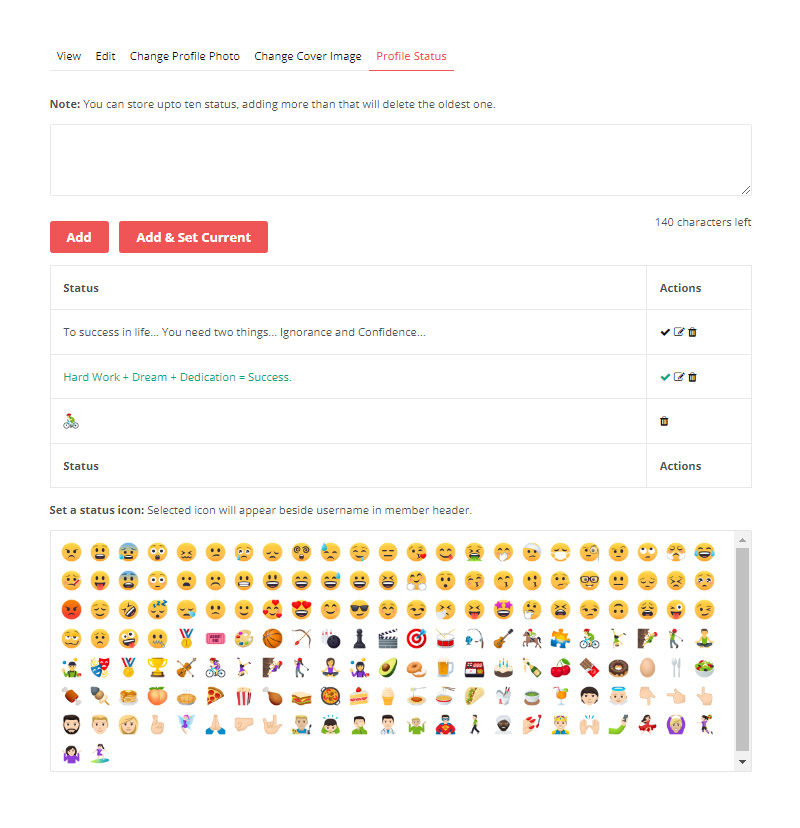Remove the cyclist status icon row
Image resolution: width=800 pixels, height=828 pixels.
[664, 421]
